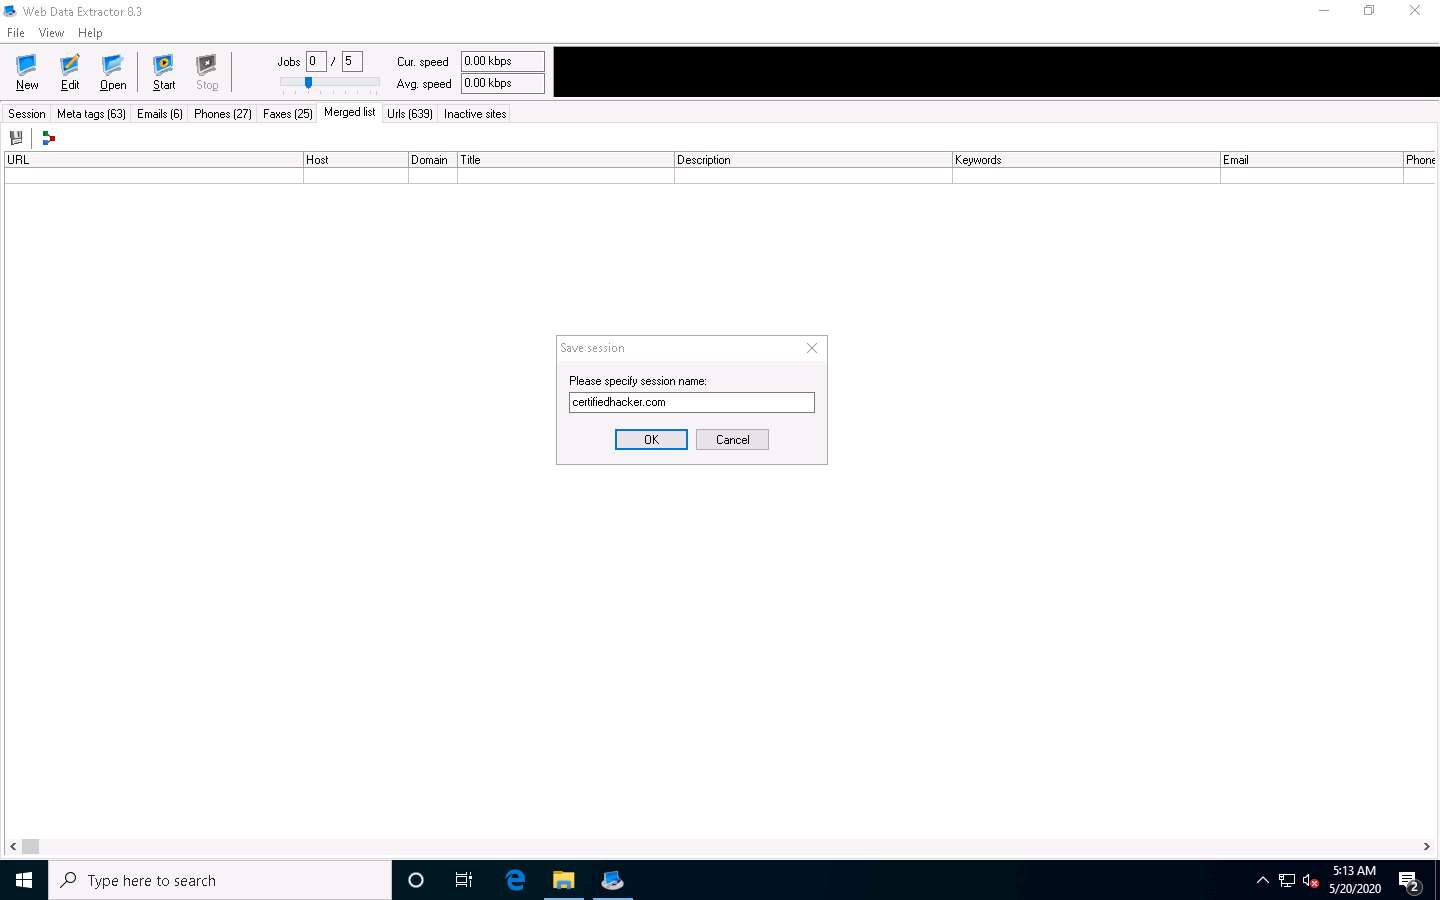Launch Microsoft Edge from the taskbar
This screenshot has width=1440, height=900.
pos(515,880)
